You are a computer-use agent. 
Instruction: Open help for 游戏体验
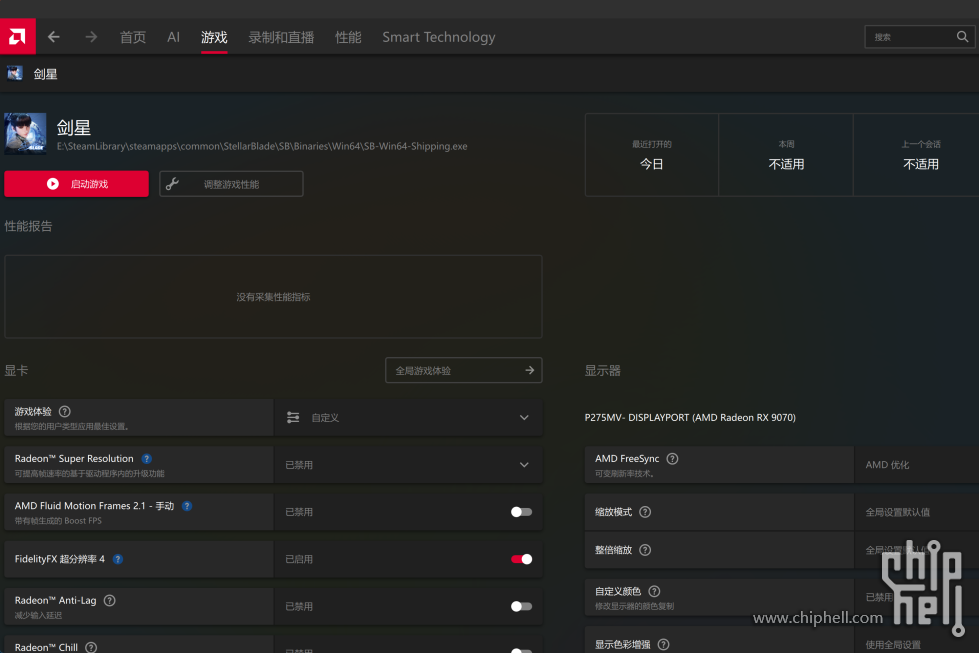tap(64, 411)
